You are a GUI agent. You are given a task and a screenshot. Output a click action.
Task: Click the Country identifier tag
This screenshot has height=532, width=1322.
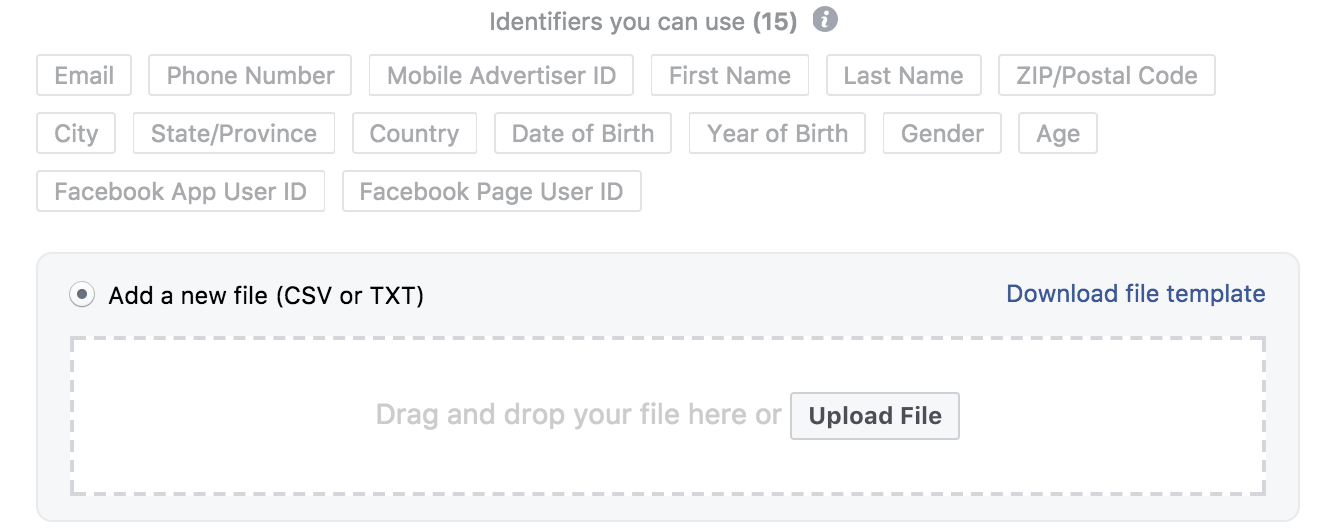point(414,133)
